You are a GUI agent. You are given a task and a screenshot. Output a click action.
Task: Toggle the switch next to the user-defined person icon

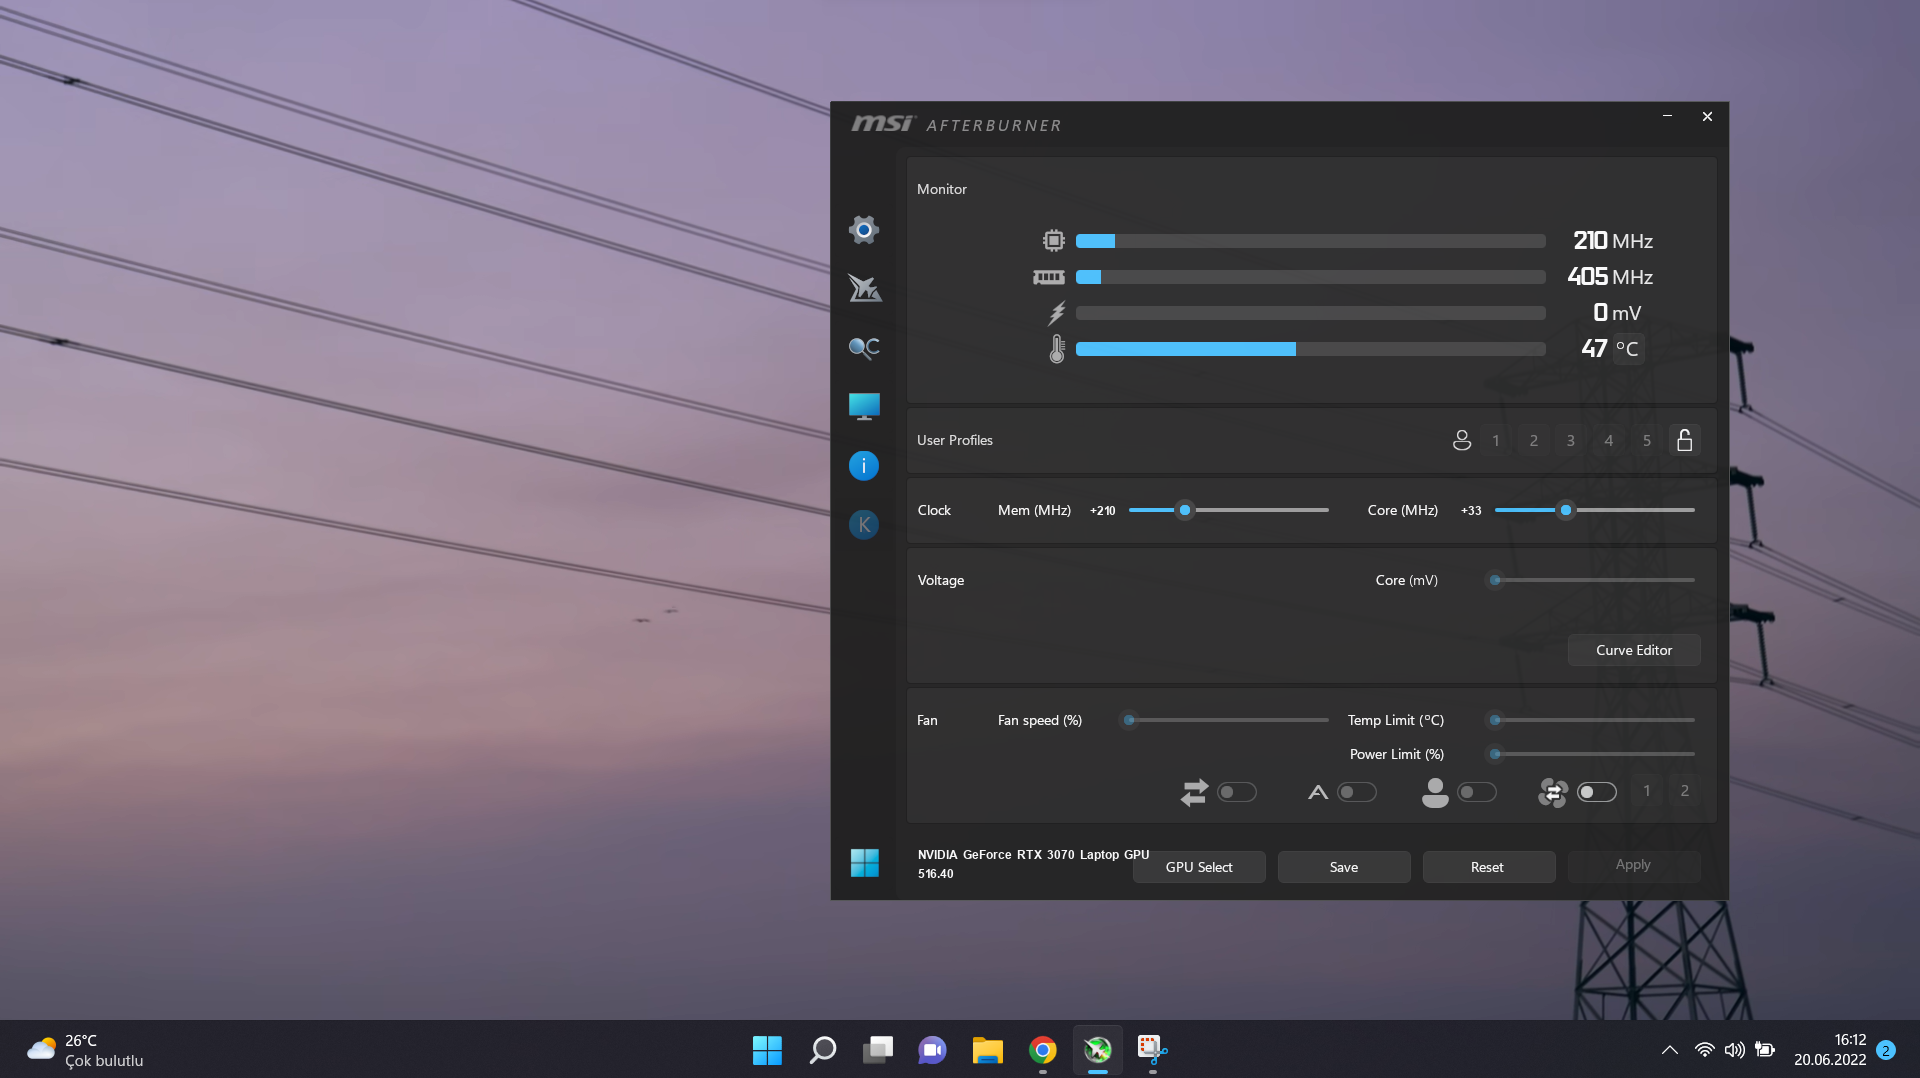[x=1477, y=792]
